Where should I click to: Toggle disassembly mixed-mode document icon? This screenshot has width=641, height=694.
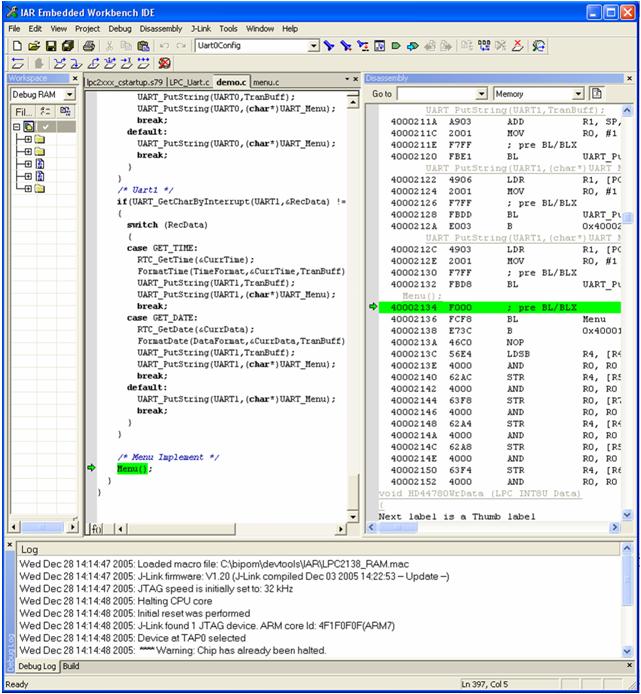click(597, 93)
